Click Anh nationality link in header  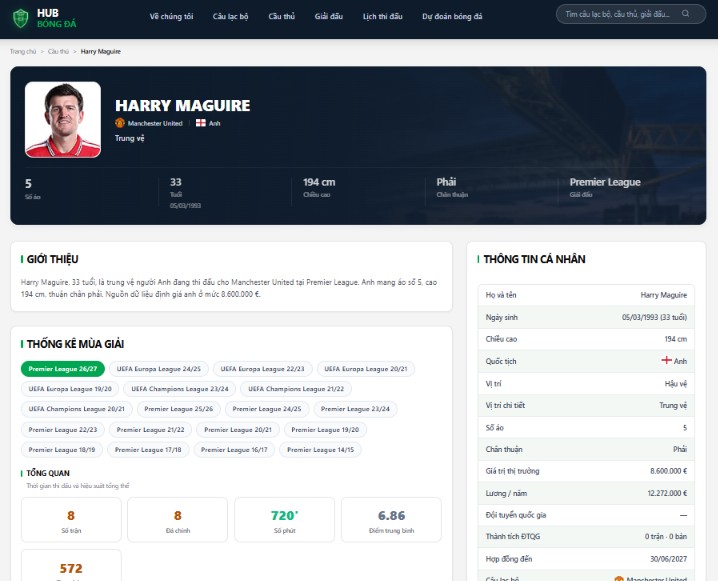tap(214, 123)
